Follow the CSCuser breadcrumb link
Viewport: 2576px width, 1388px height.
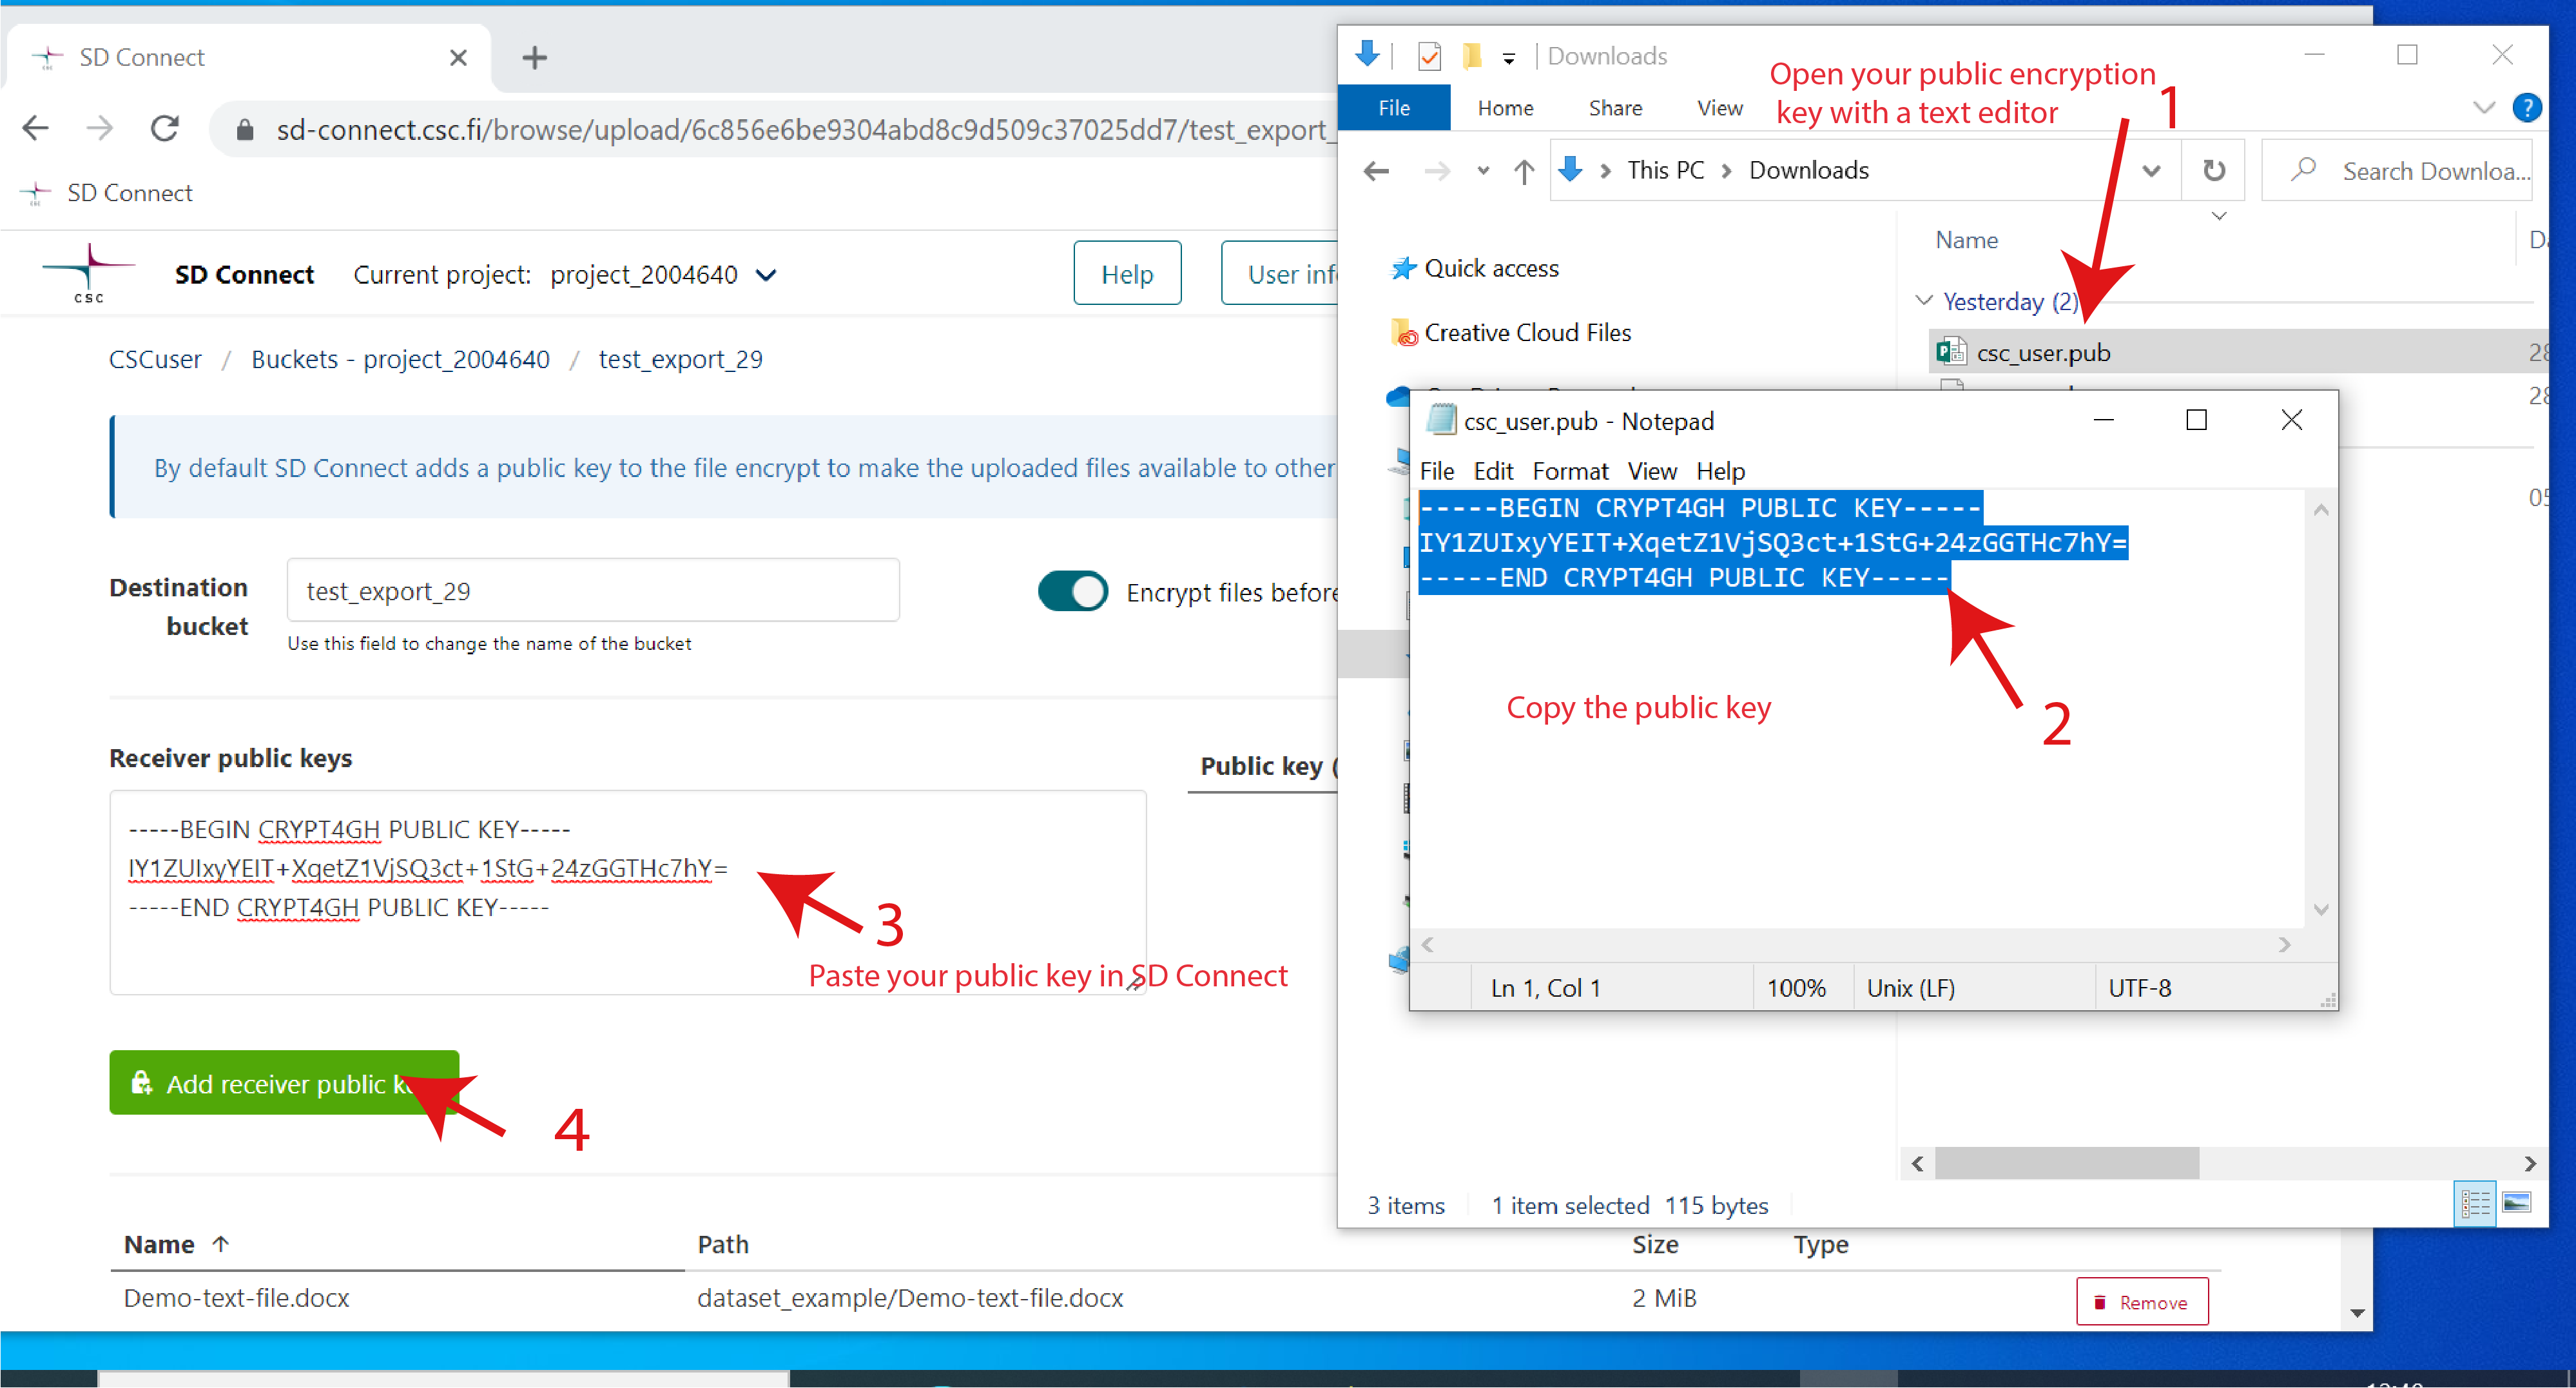point(155,359)
